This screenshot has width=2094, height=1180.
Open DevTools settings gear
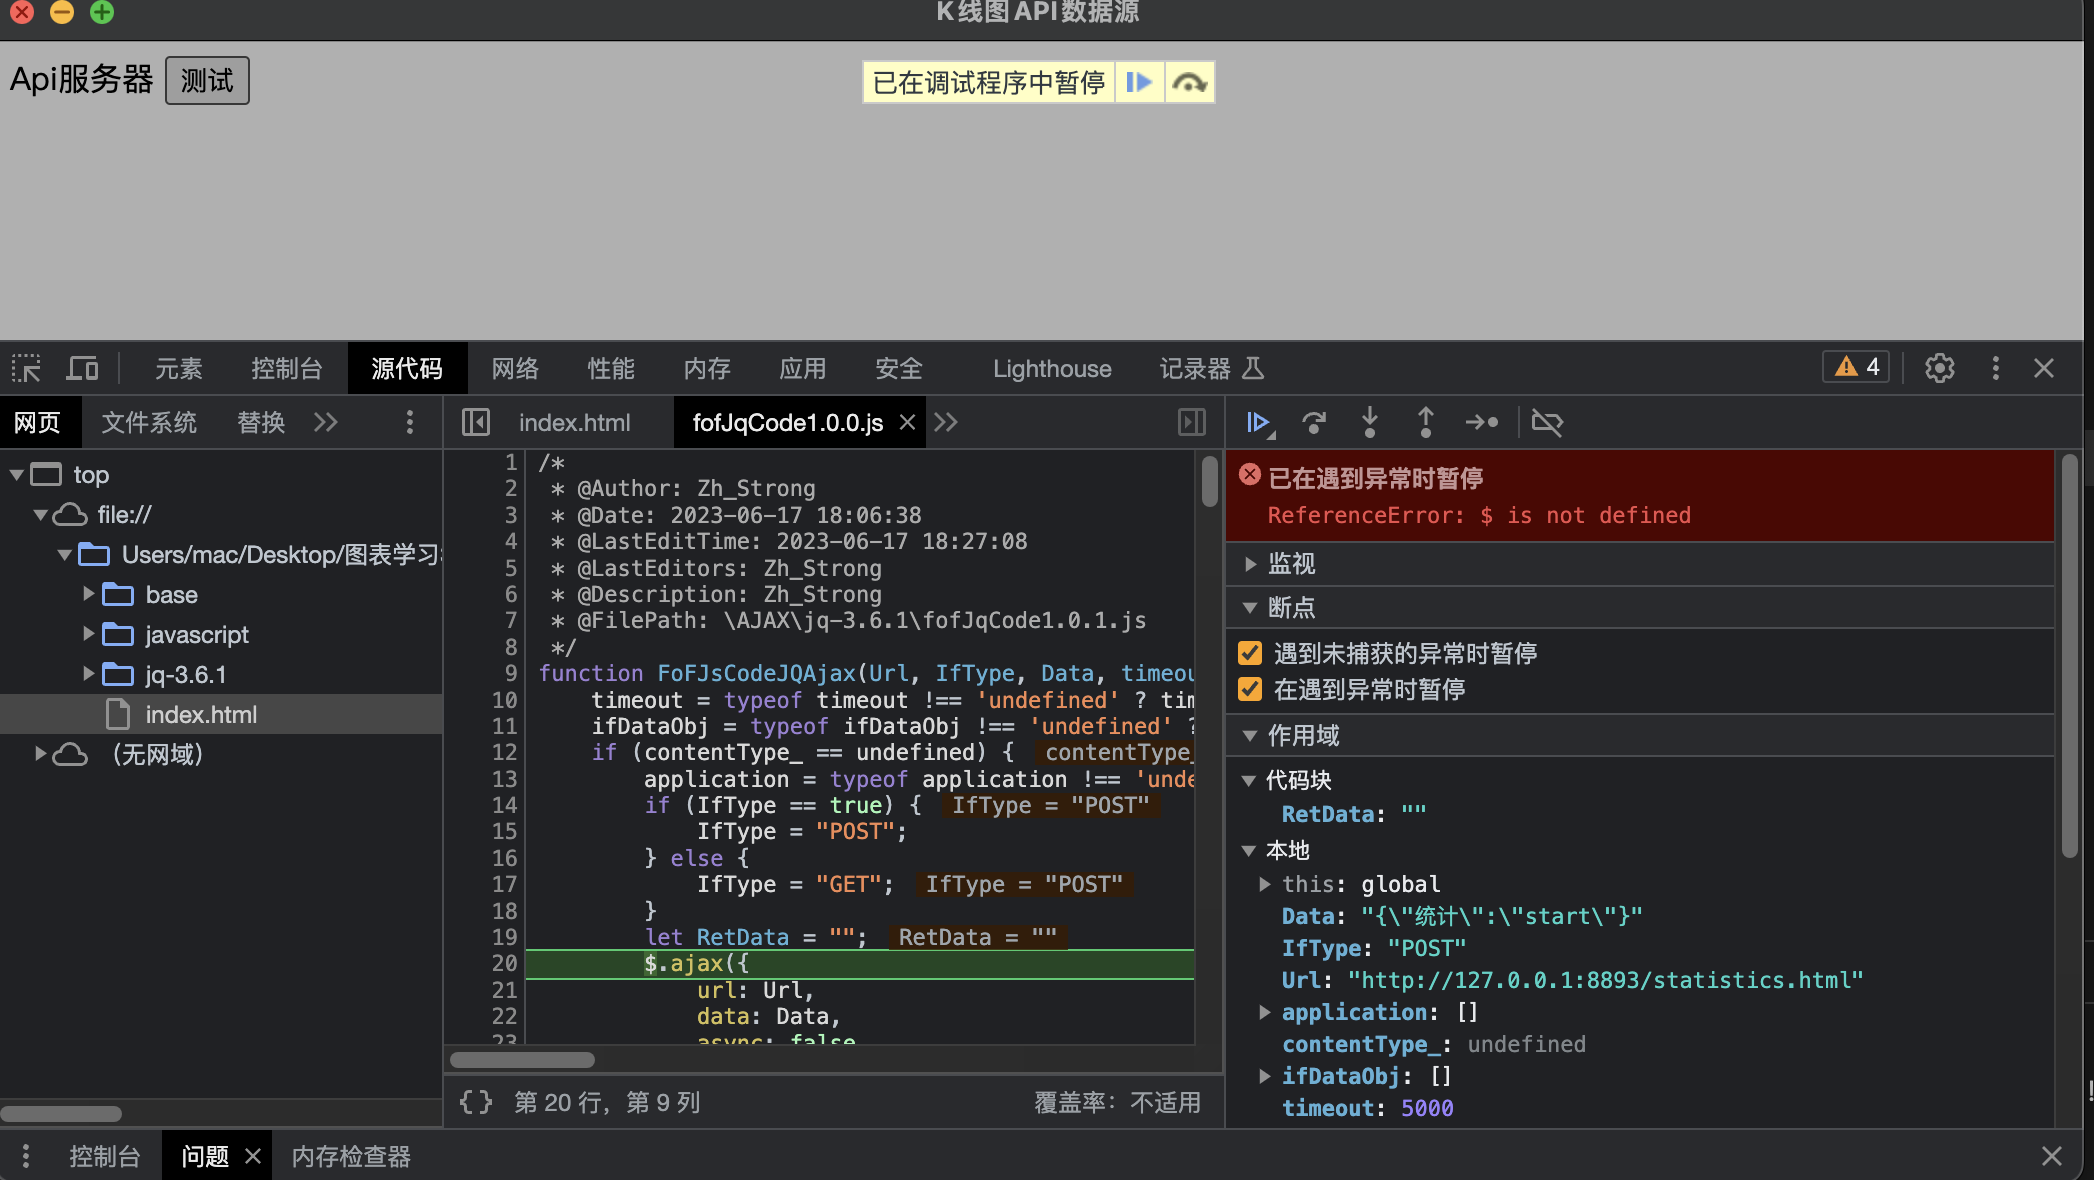1940,368
